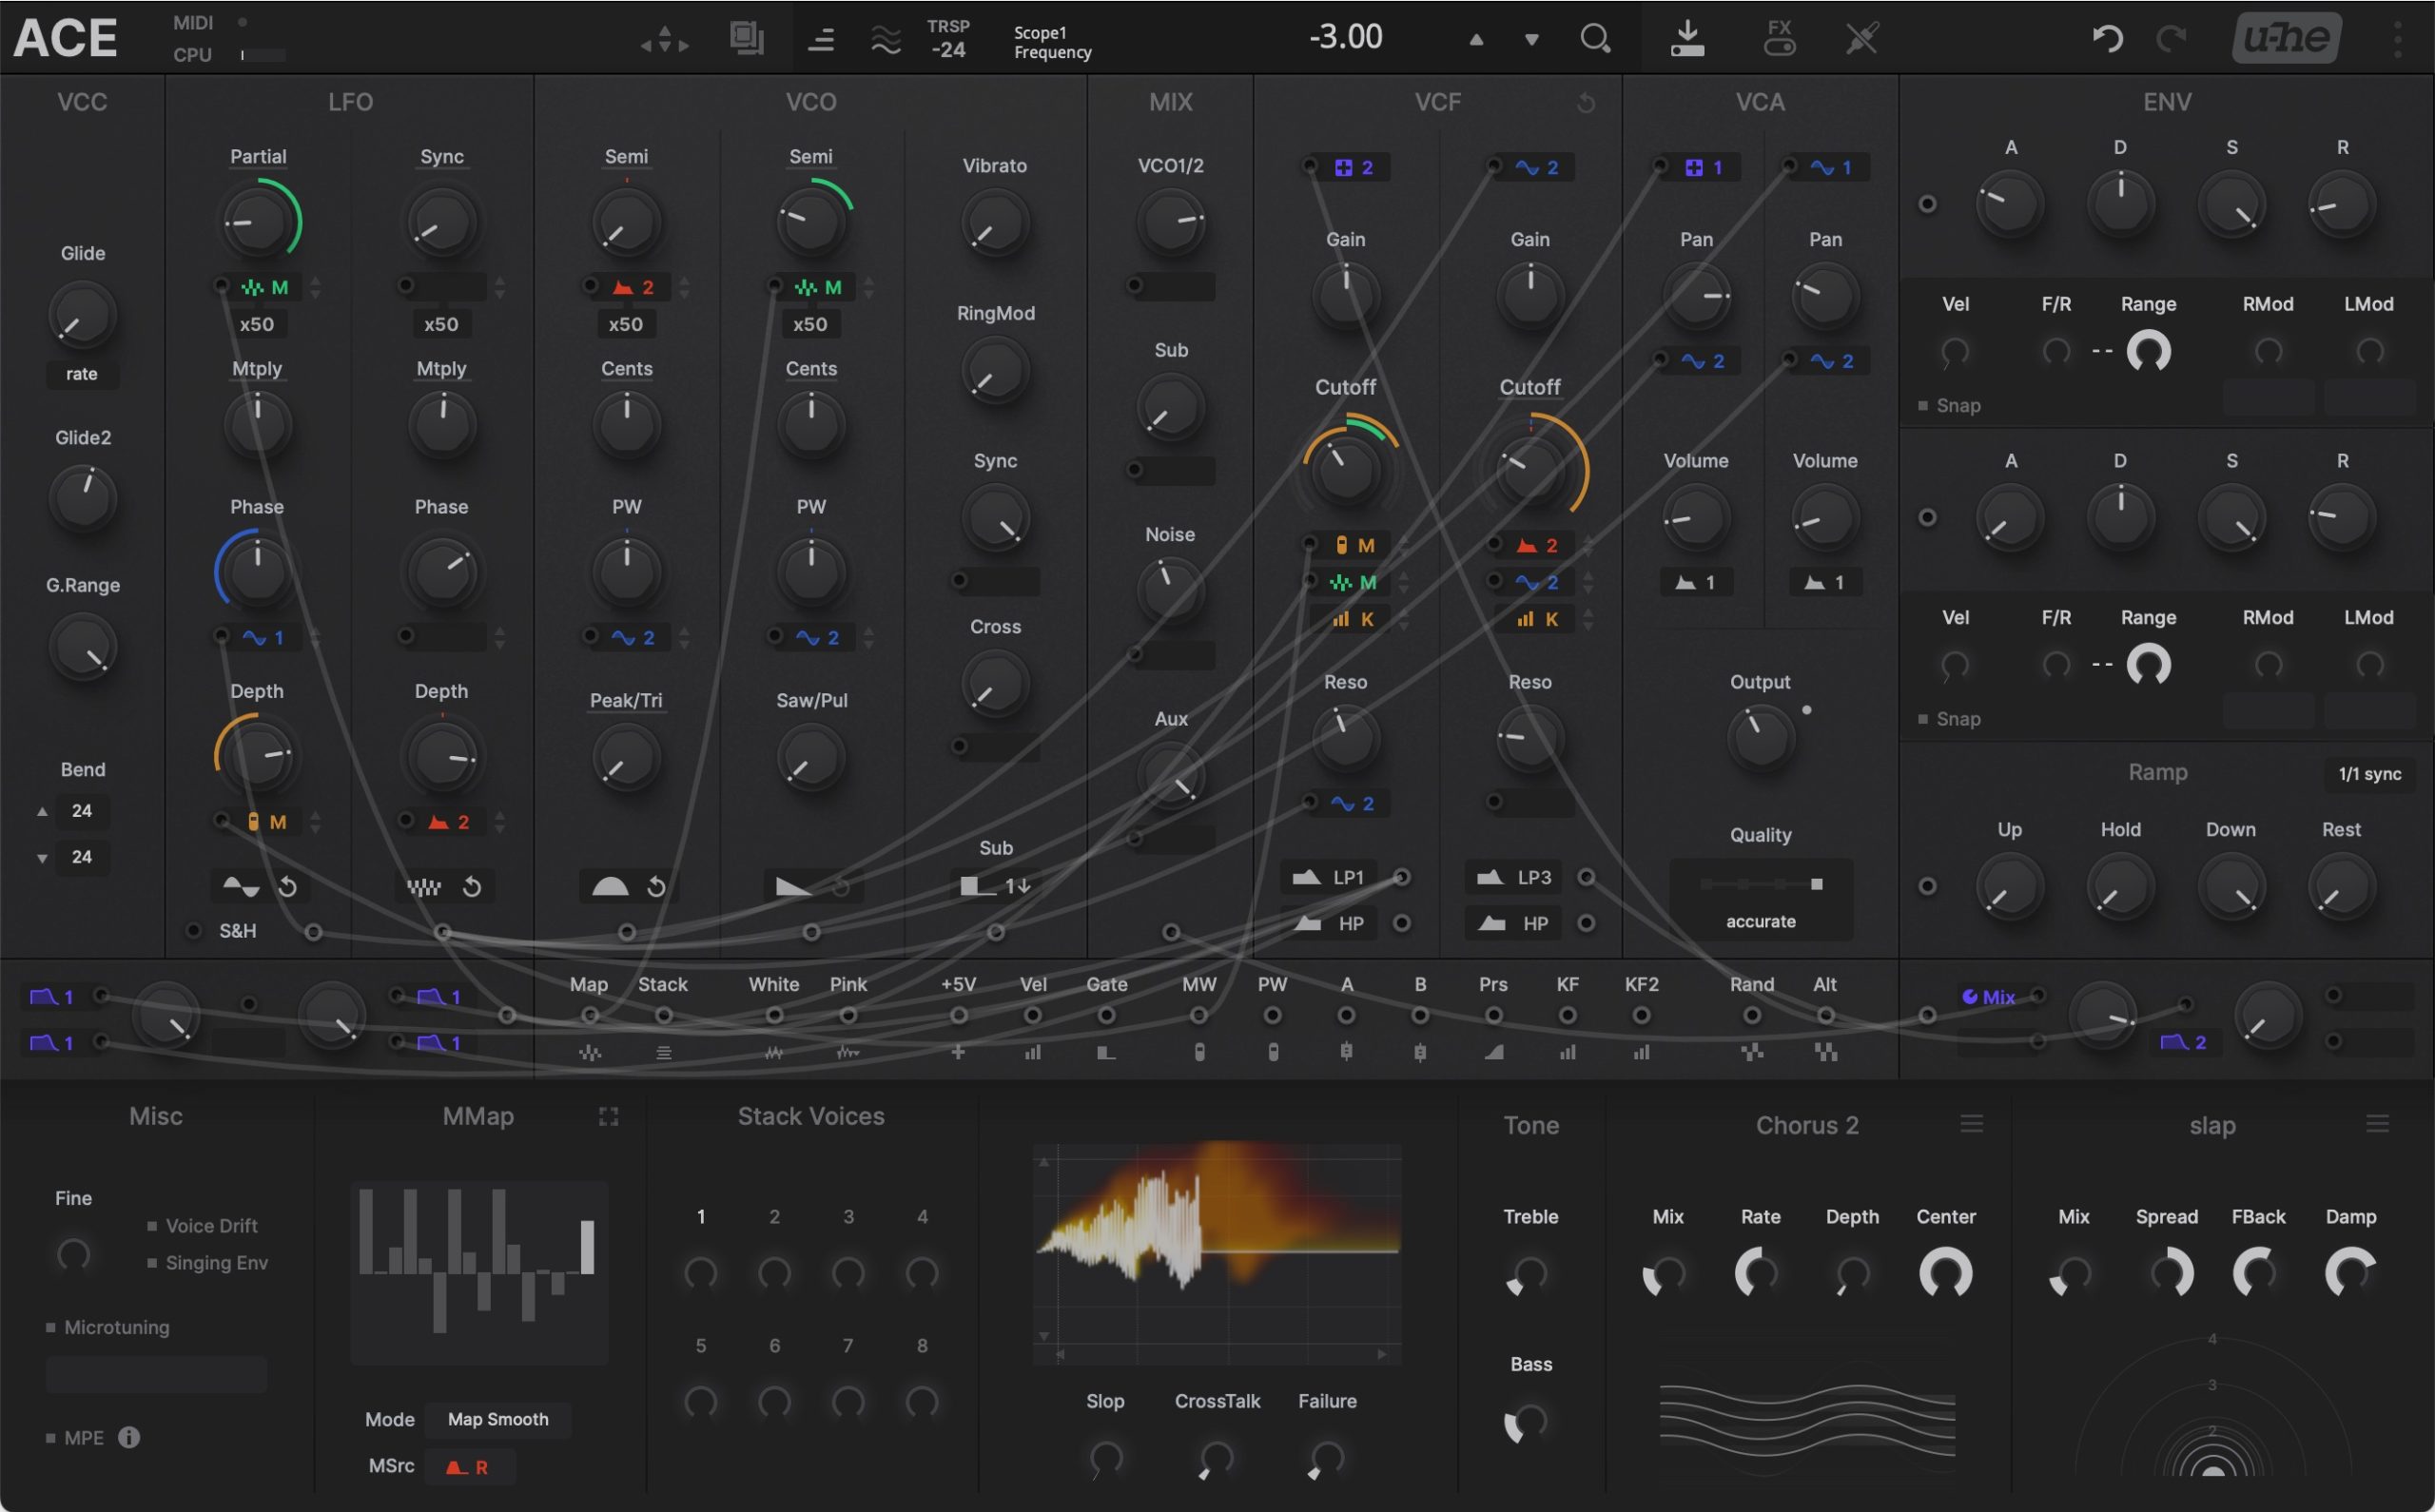Select the previous preset with up arrow
The image size is (2435, 1512).
tap(1476, 40)
